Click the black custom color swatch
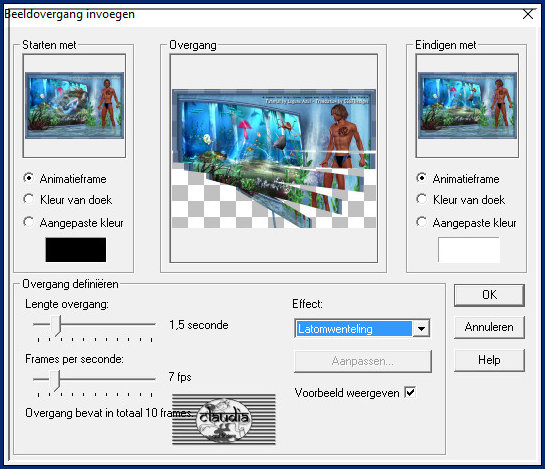The image size is (545, 469). 76,250
